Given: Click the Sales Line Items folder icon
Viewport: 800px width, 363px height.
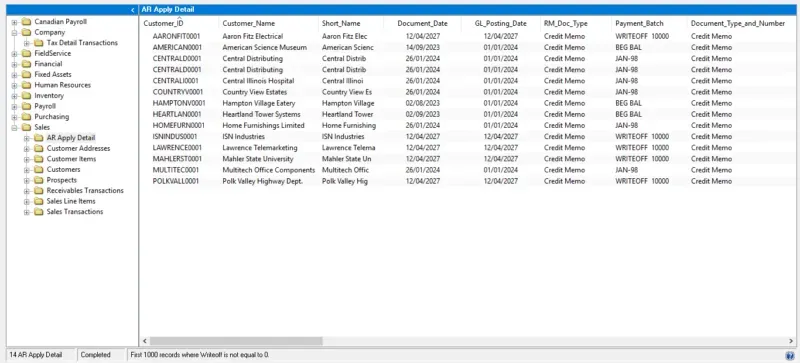Looking at the screenshot, I should (39, 201).
